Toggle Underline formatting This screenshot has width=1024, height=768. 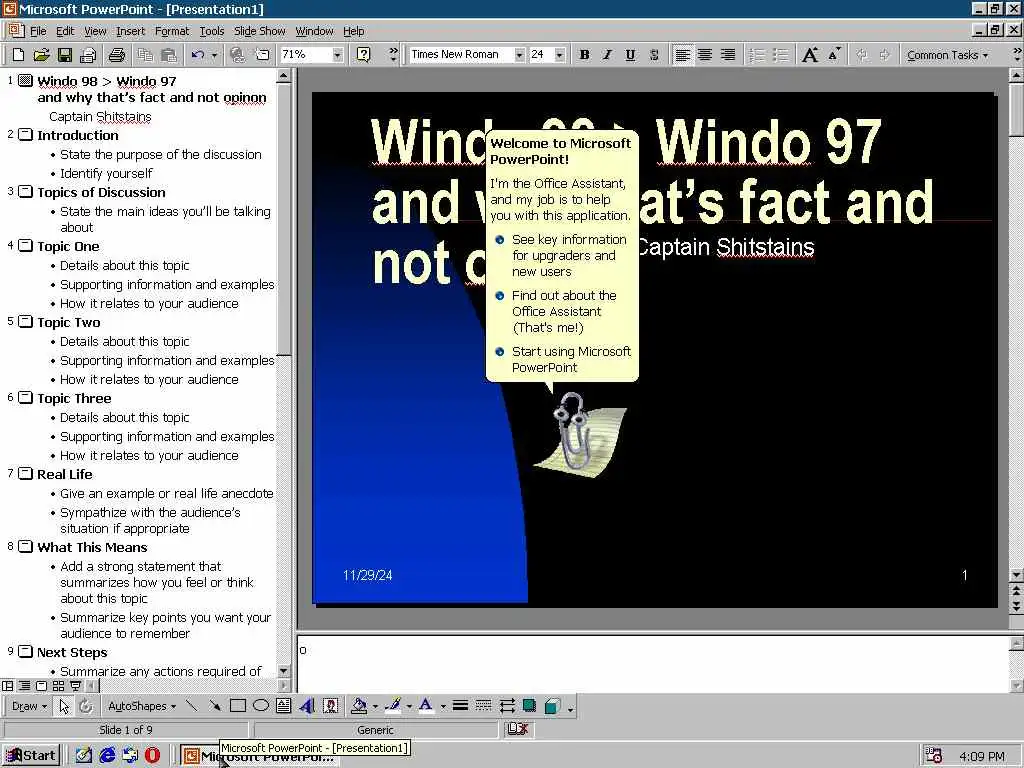coord(630,55)
